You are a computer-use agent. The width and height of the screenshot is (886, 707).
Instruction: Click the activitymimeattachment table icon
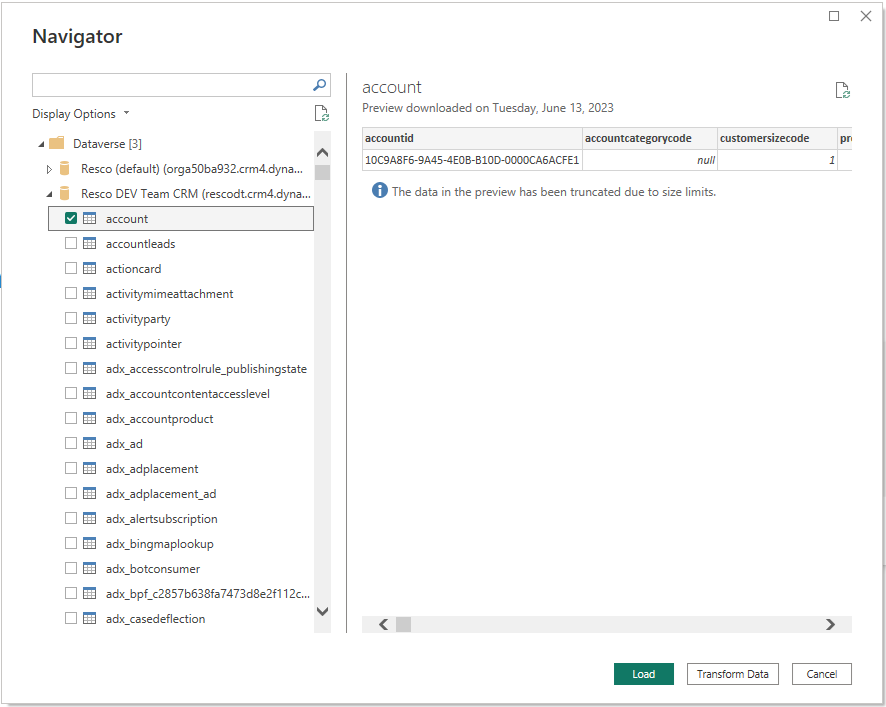(89, 293)
